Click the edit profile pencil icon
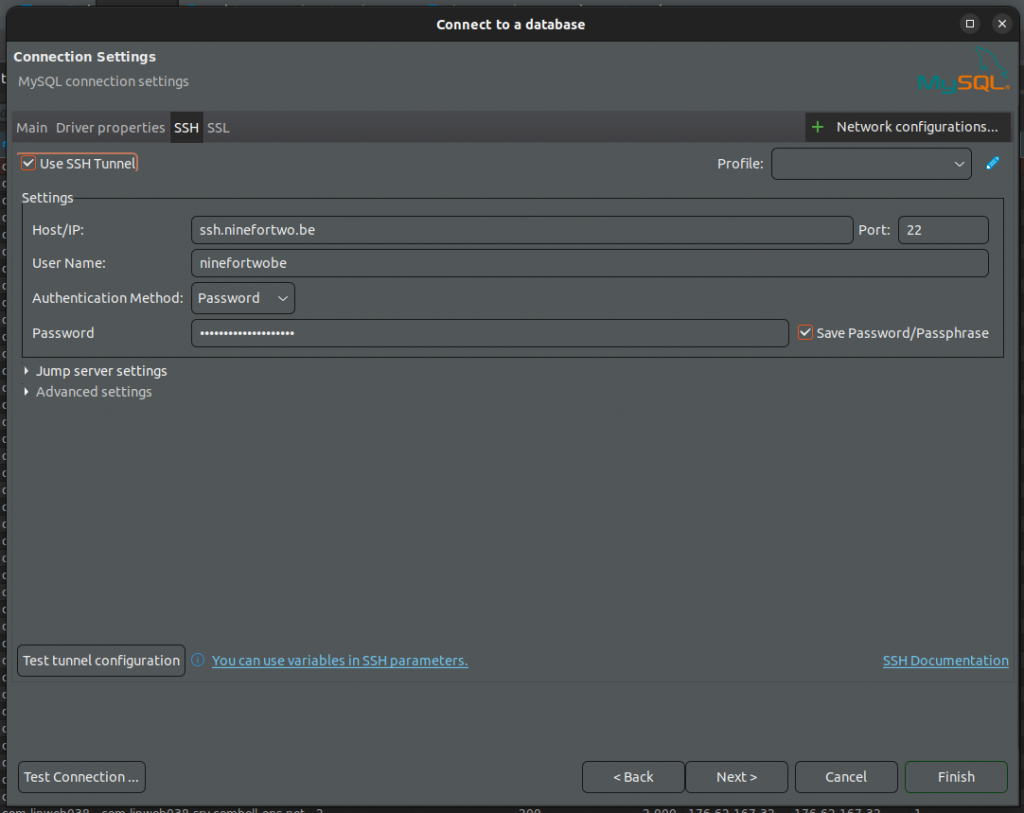 992,163
